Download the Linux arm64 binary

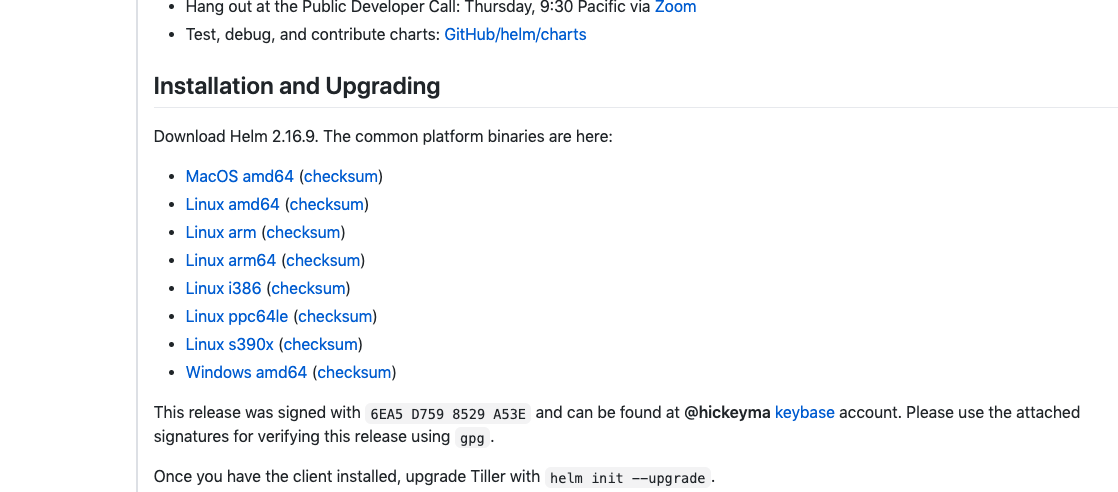[x=230, y=260]
